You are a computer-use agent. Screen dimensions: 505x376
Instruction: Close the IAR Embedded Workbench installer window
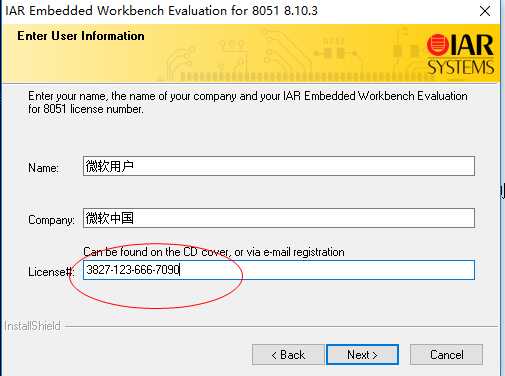485,11
